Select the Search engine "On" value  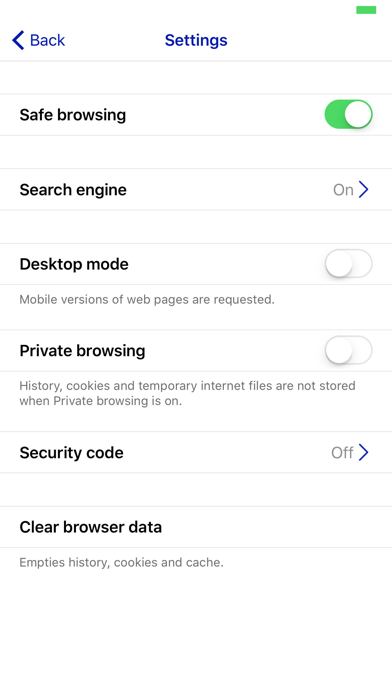[343, 190]
